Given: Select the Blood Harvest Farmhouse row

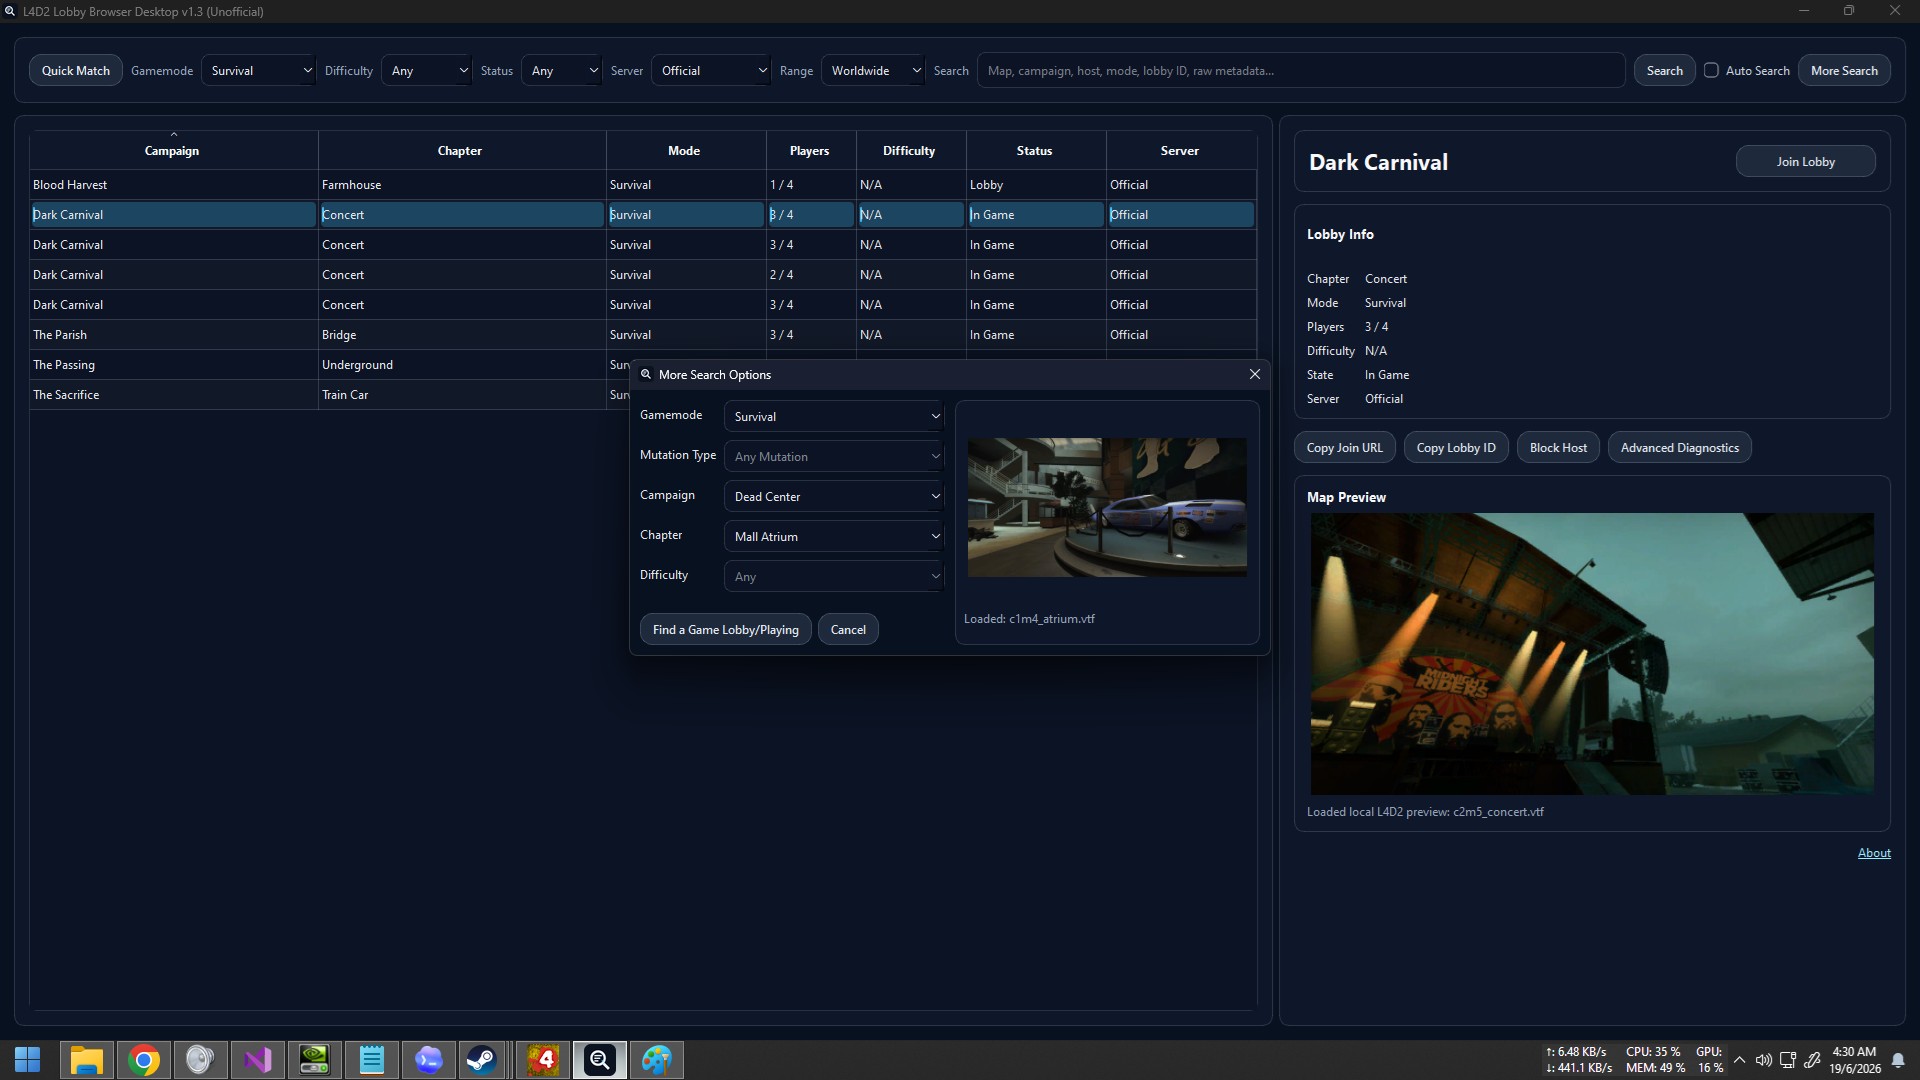Looking at the screenshot, I should pyautogui.click(x=643, y=185).
